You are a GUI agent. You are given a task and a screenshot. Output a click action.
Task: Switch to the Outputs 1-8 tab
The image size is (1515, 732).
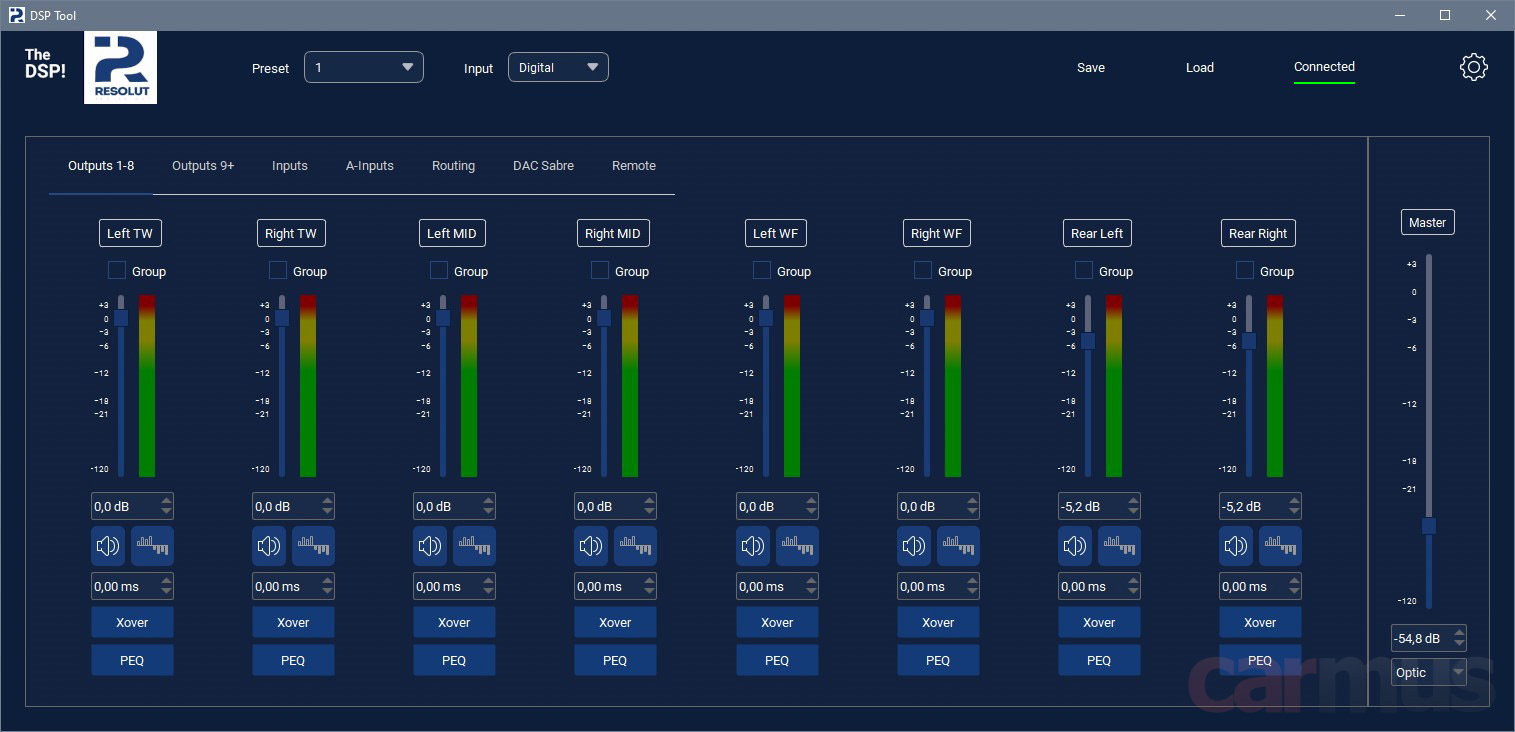101,166
